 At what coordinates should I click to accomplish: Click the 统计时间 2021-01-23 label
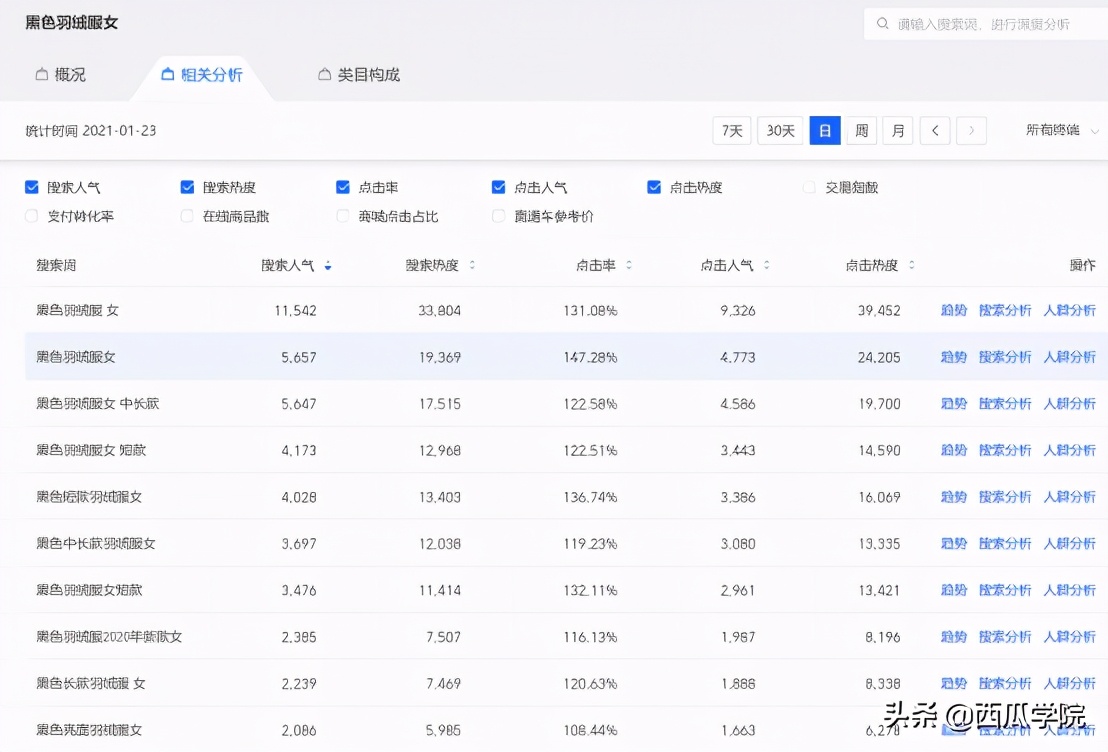pyautogui.click(x=90, y=131)
